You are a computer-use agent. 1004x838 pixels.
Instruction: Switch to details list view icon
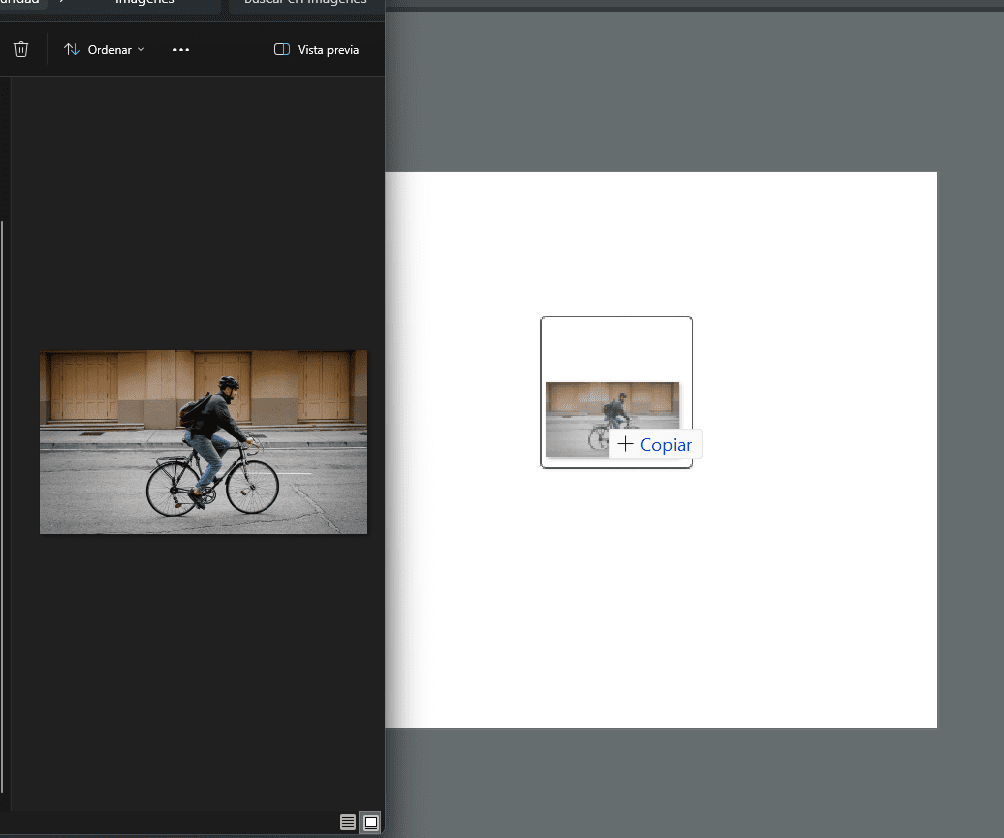coord(347,822)
